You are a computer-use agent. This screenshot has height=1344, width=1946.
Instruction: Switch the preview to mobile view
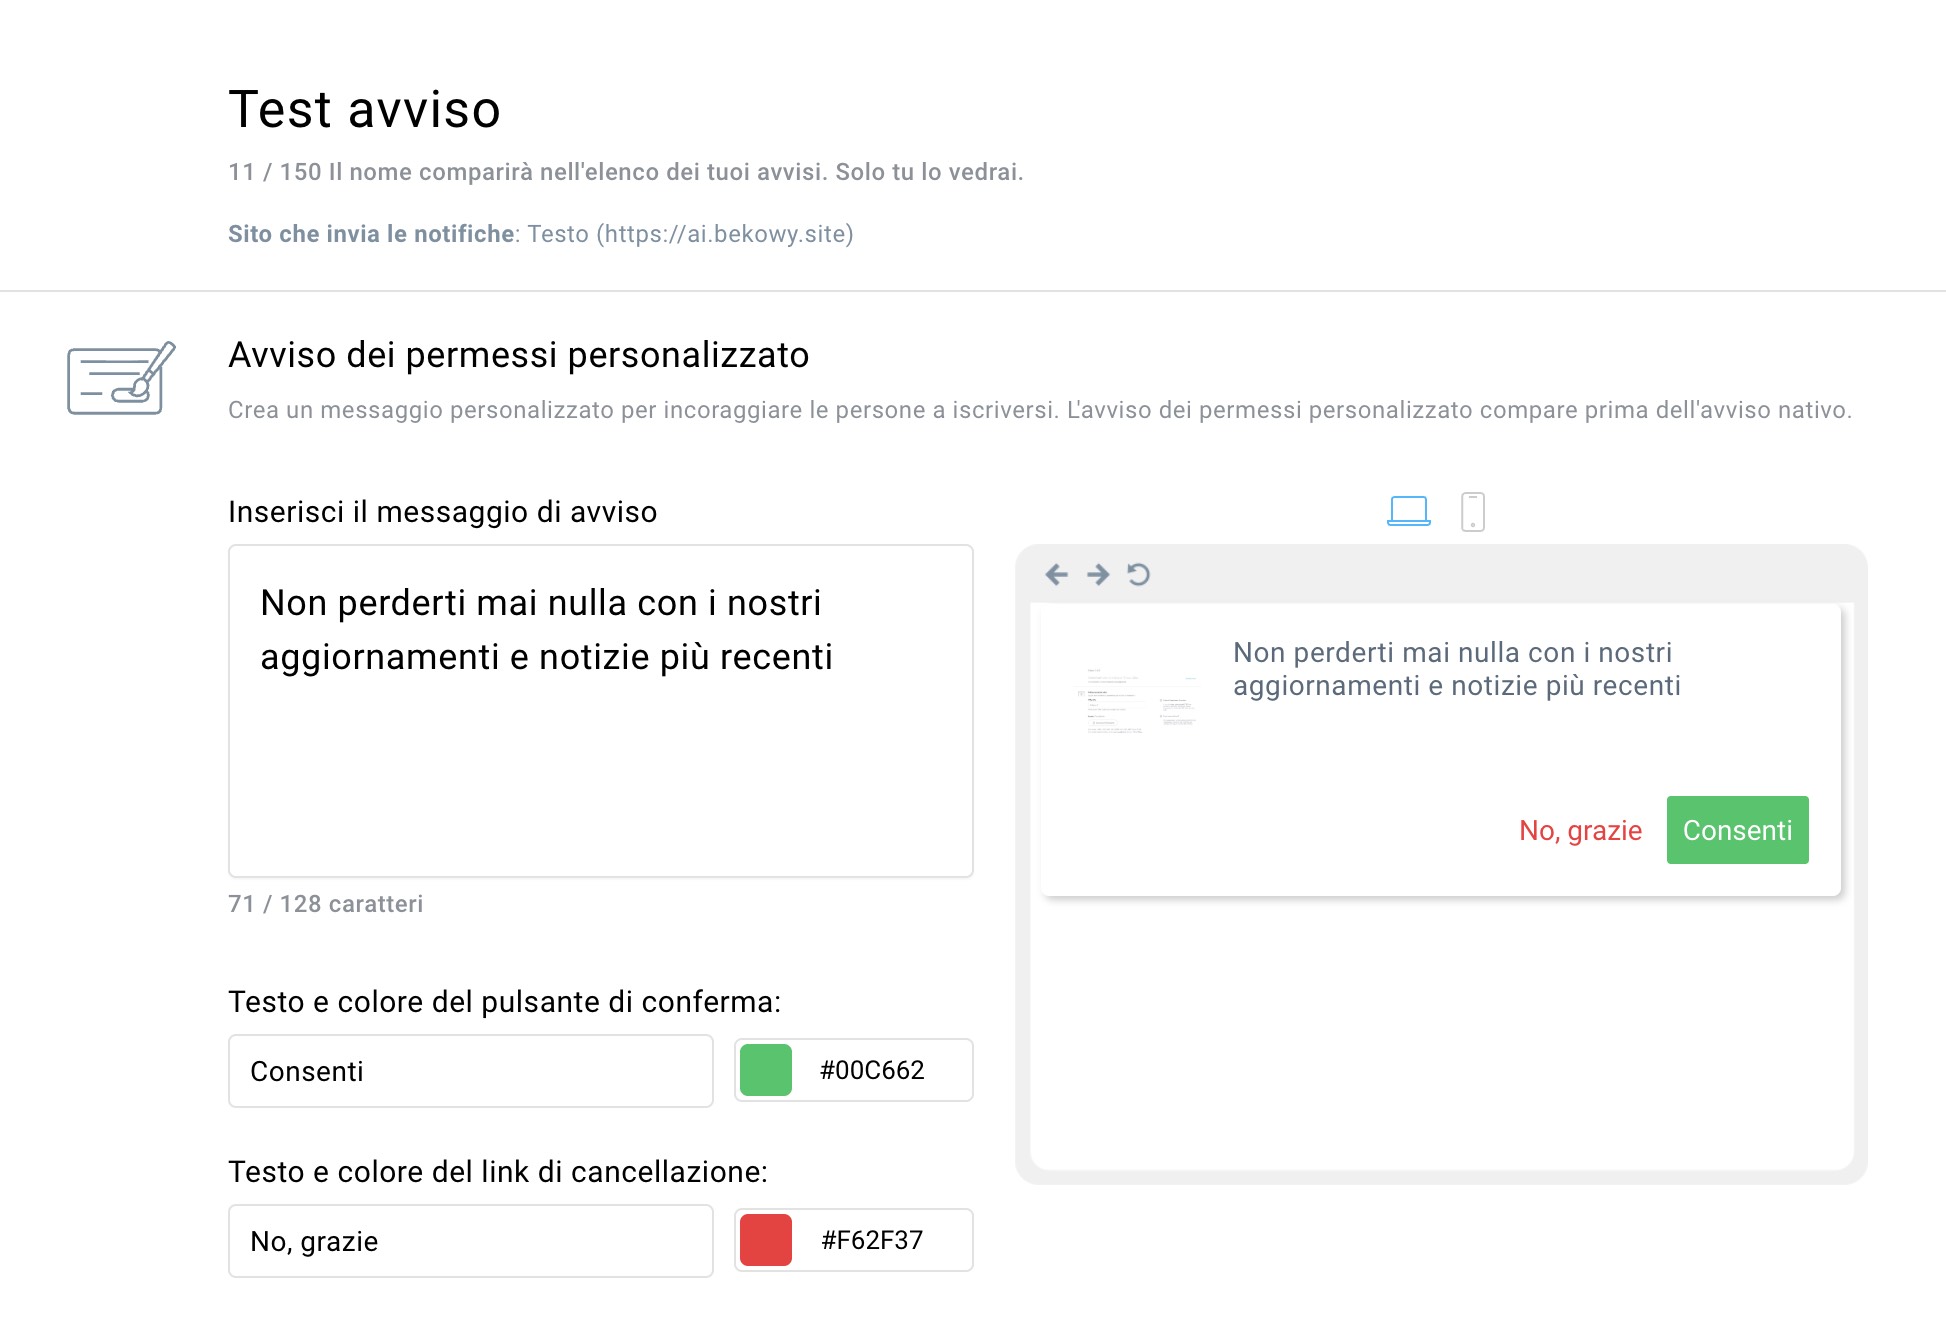[x=1475, y=510]
